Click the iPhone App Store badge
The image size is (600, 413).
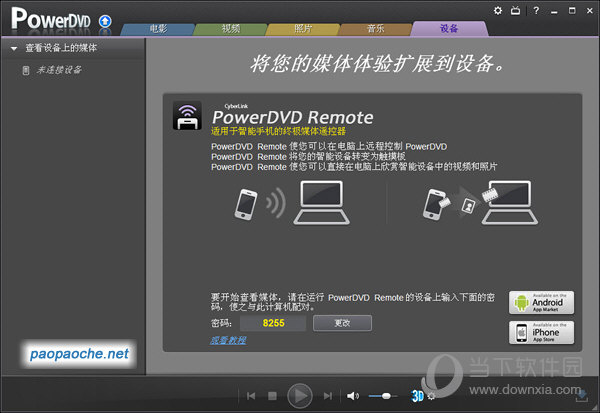click(x=541, y=332)
